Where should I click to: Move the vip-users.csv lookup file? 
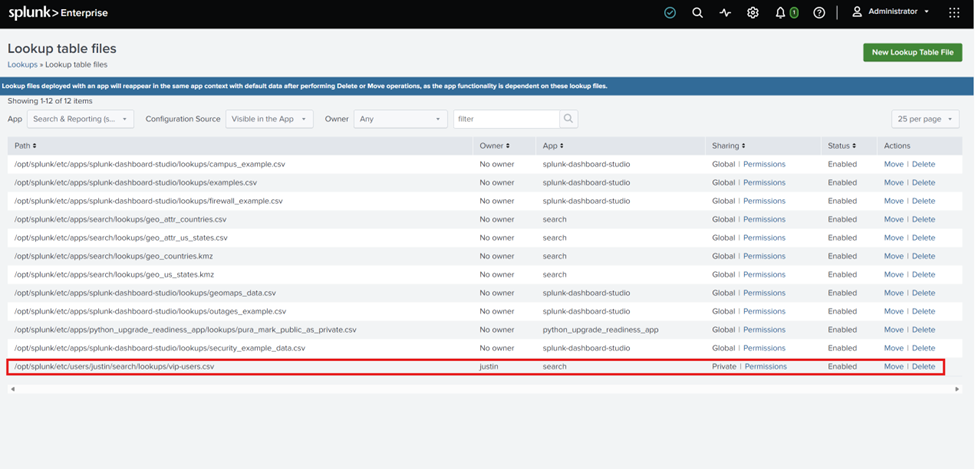tap(894, 366)
